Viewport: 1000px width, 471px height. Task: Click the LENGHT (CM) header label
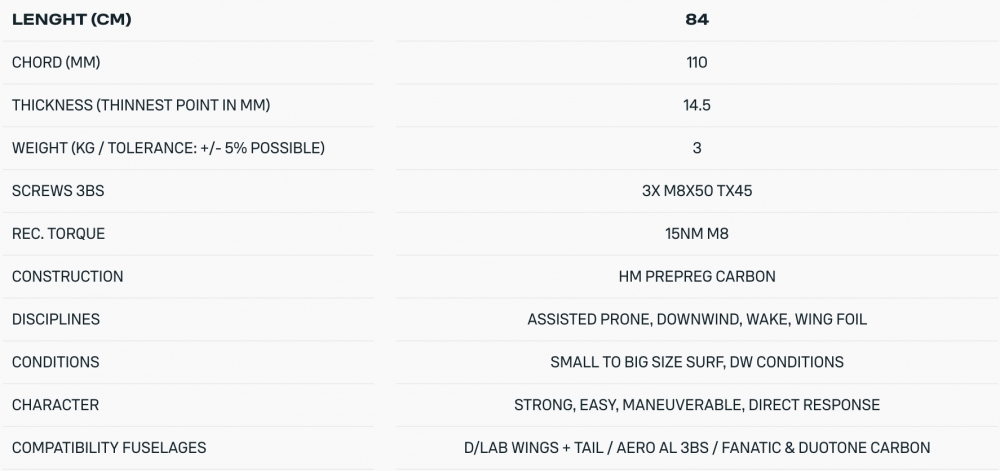[71, 19]
